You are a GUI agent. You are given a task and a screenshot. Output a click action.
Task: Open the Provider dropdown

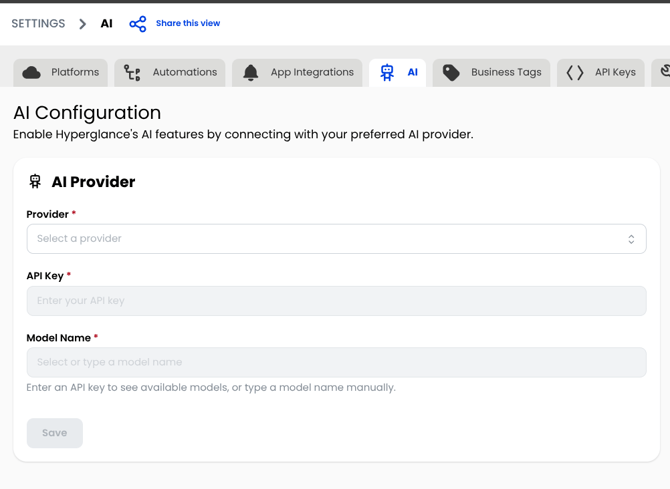(x=336, y=239)
